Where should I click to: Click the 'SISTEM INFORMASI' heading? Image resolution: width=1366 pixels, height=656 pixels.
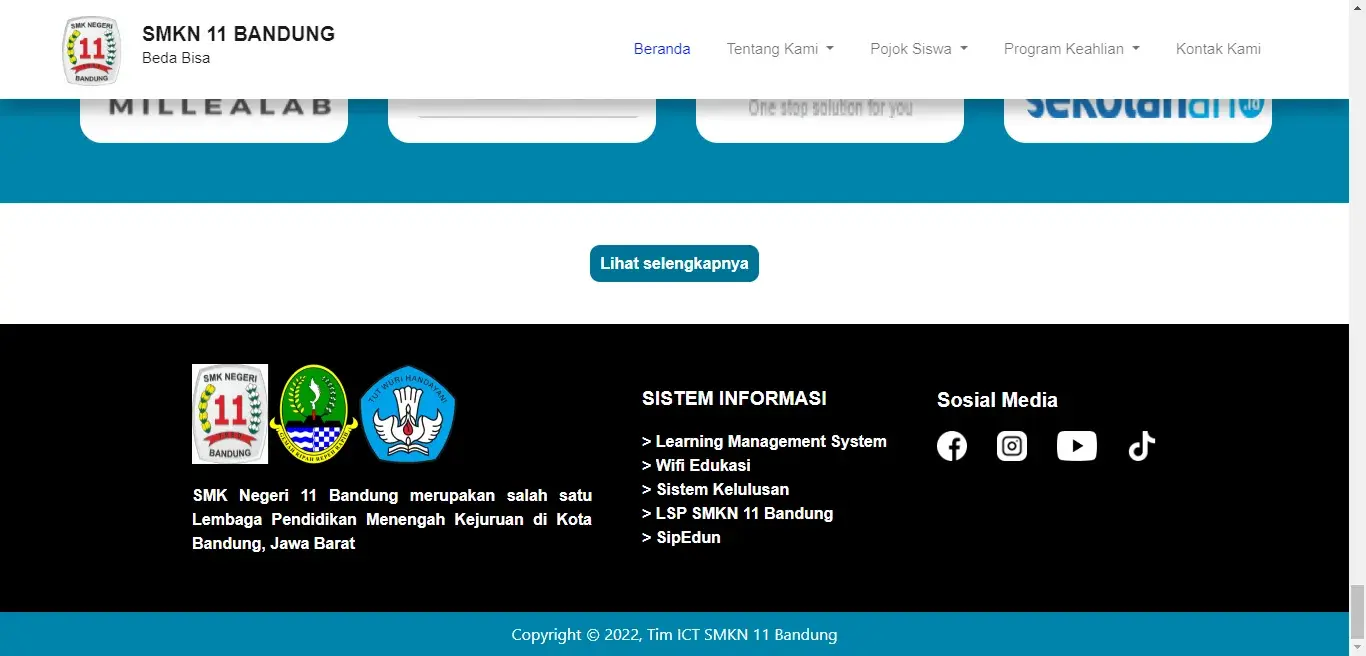point(734,398)
